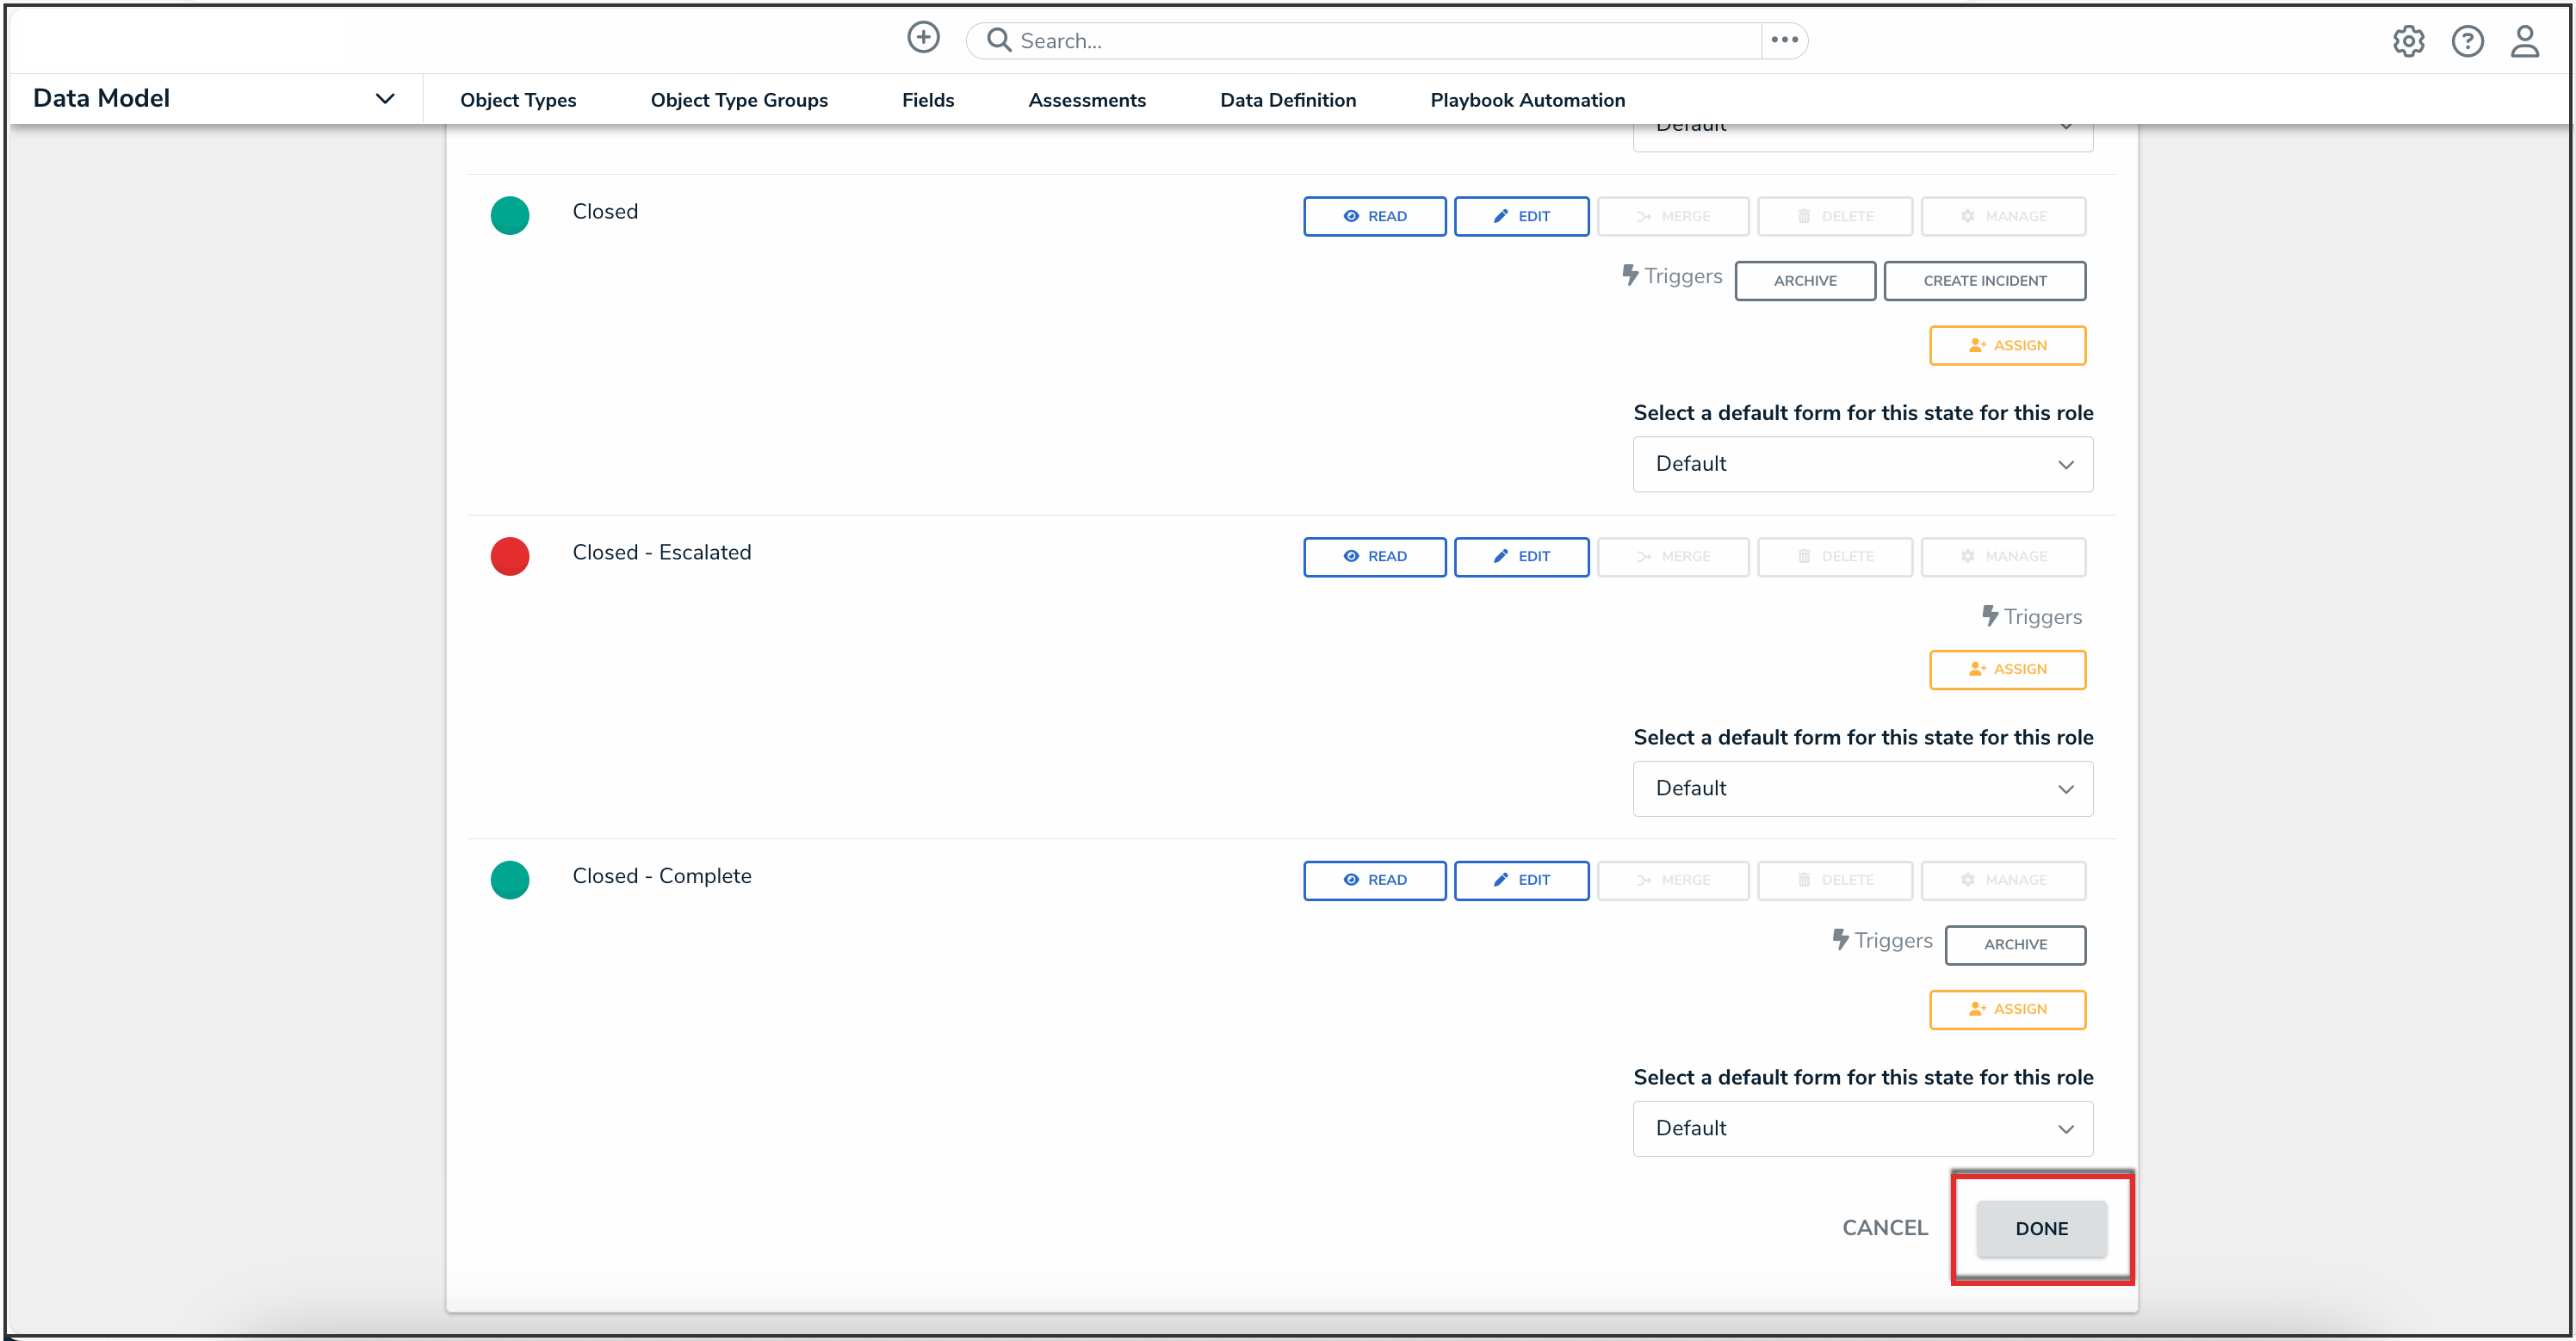Click the Triggers lightning icon for Closed state

[x=1630, y=275]
